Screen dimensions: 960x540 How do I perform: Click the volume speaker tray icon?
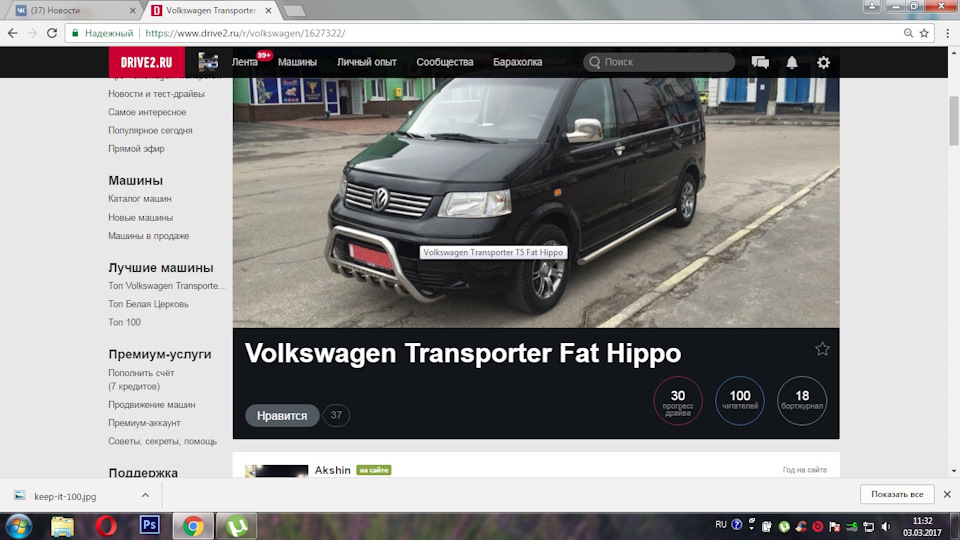pyautogui.click(x=886, y=526)
